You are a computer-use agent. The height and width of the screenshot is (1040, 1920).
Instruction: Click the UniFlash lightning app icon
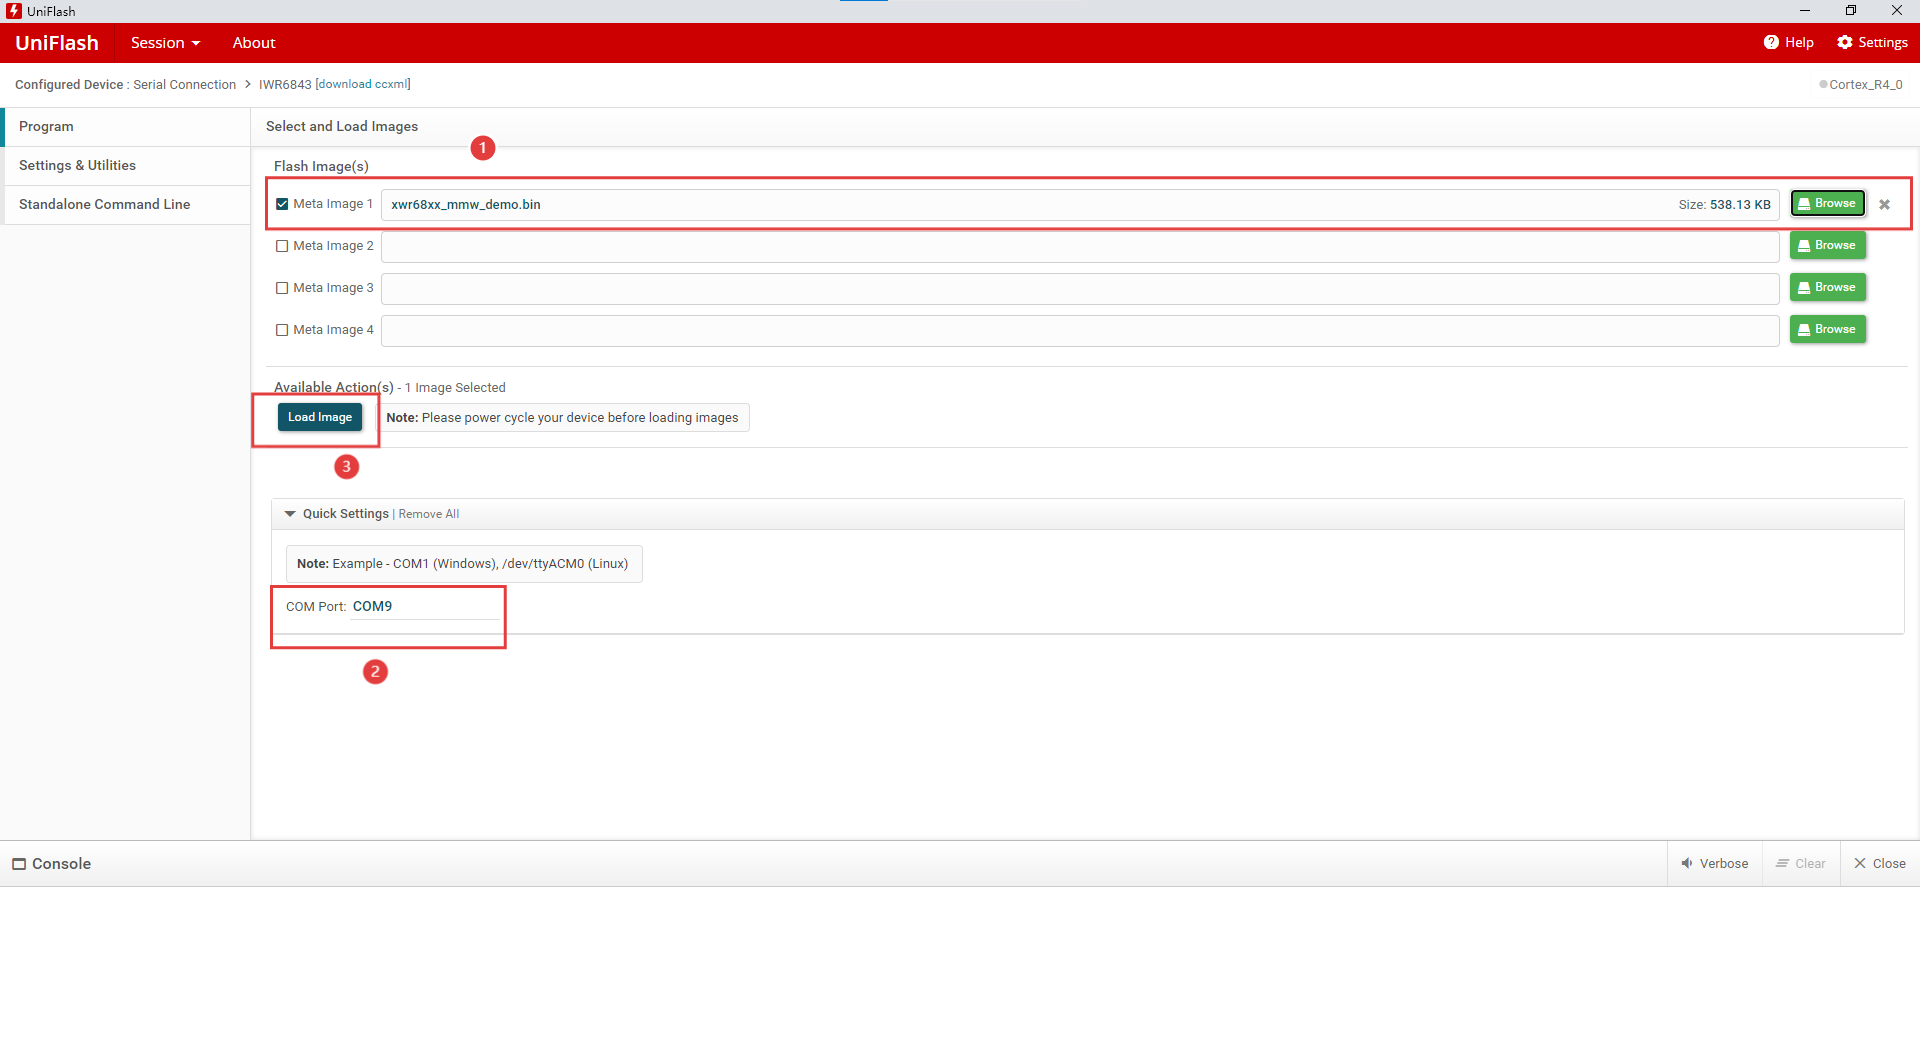pos(14,11)
